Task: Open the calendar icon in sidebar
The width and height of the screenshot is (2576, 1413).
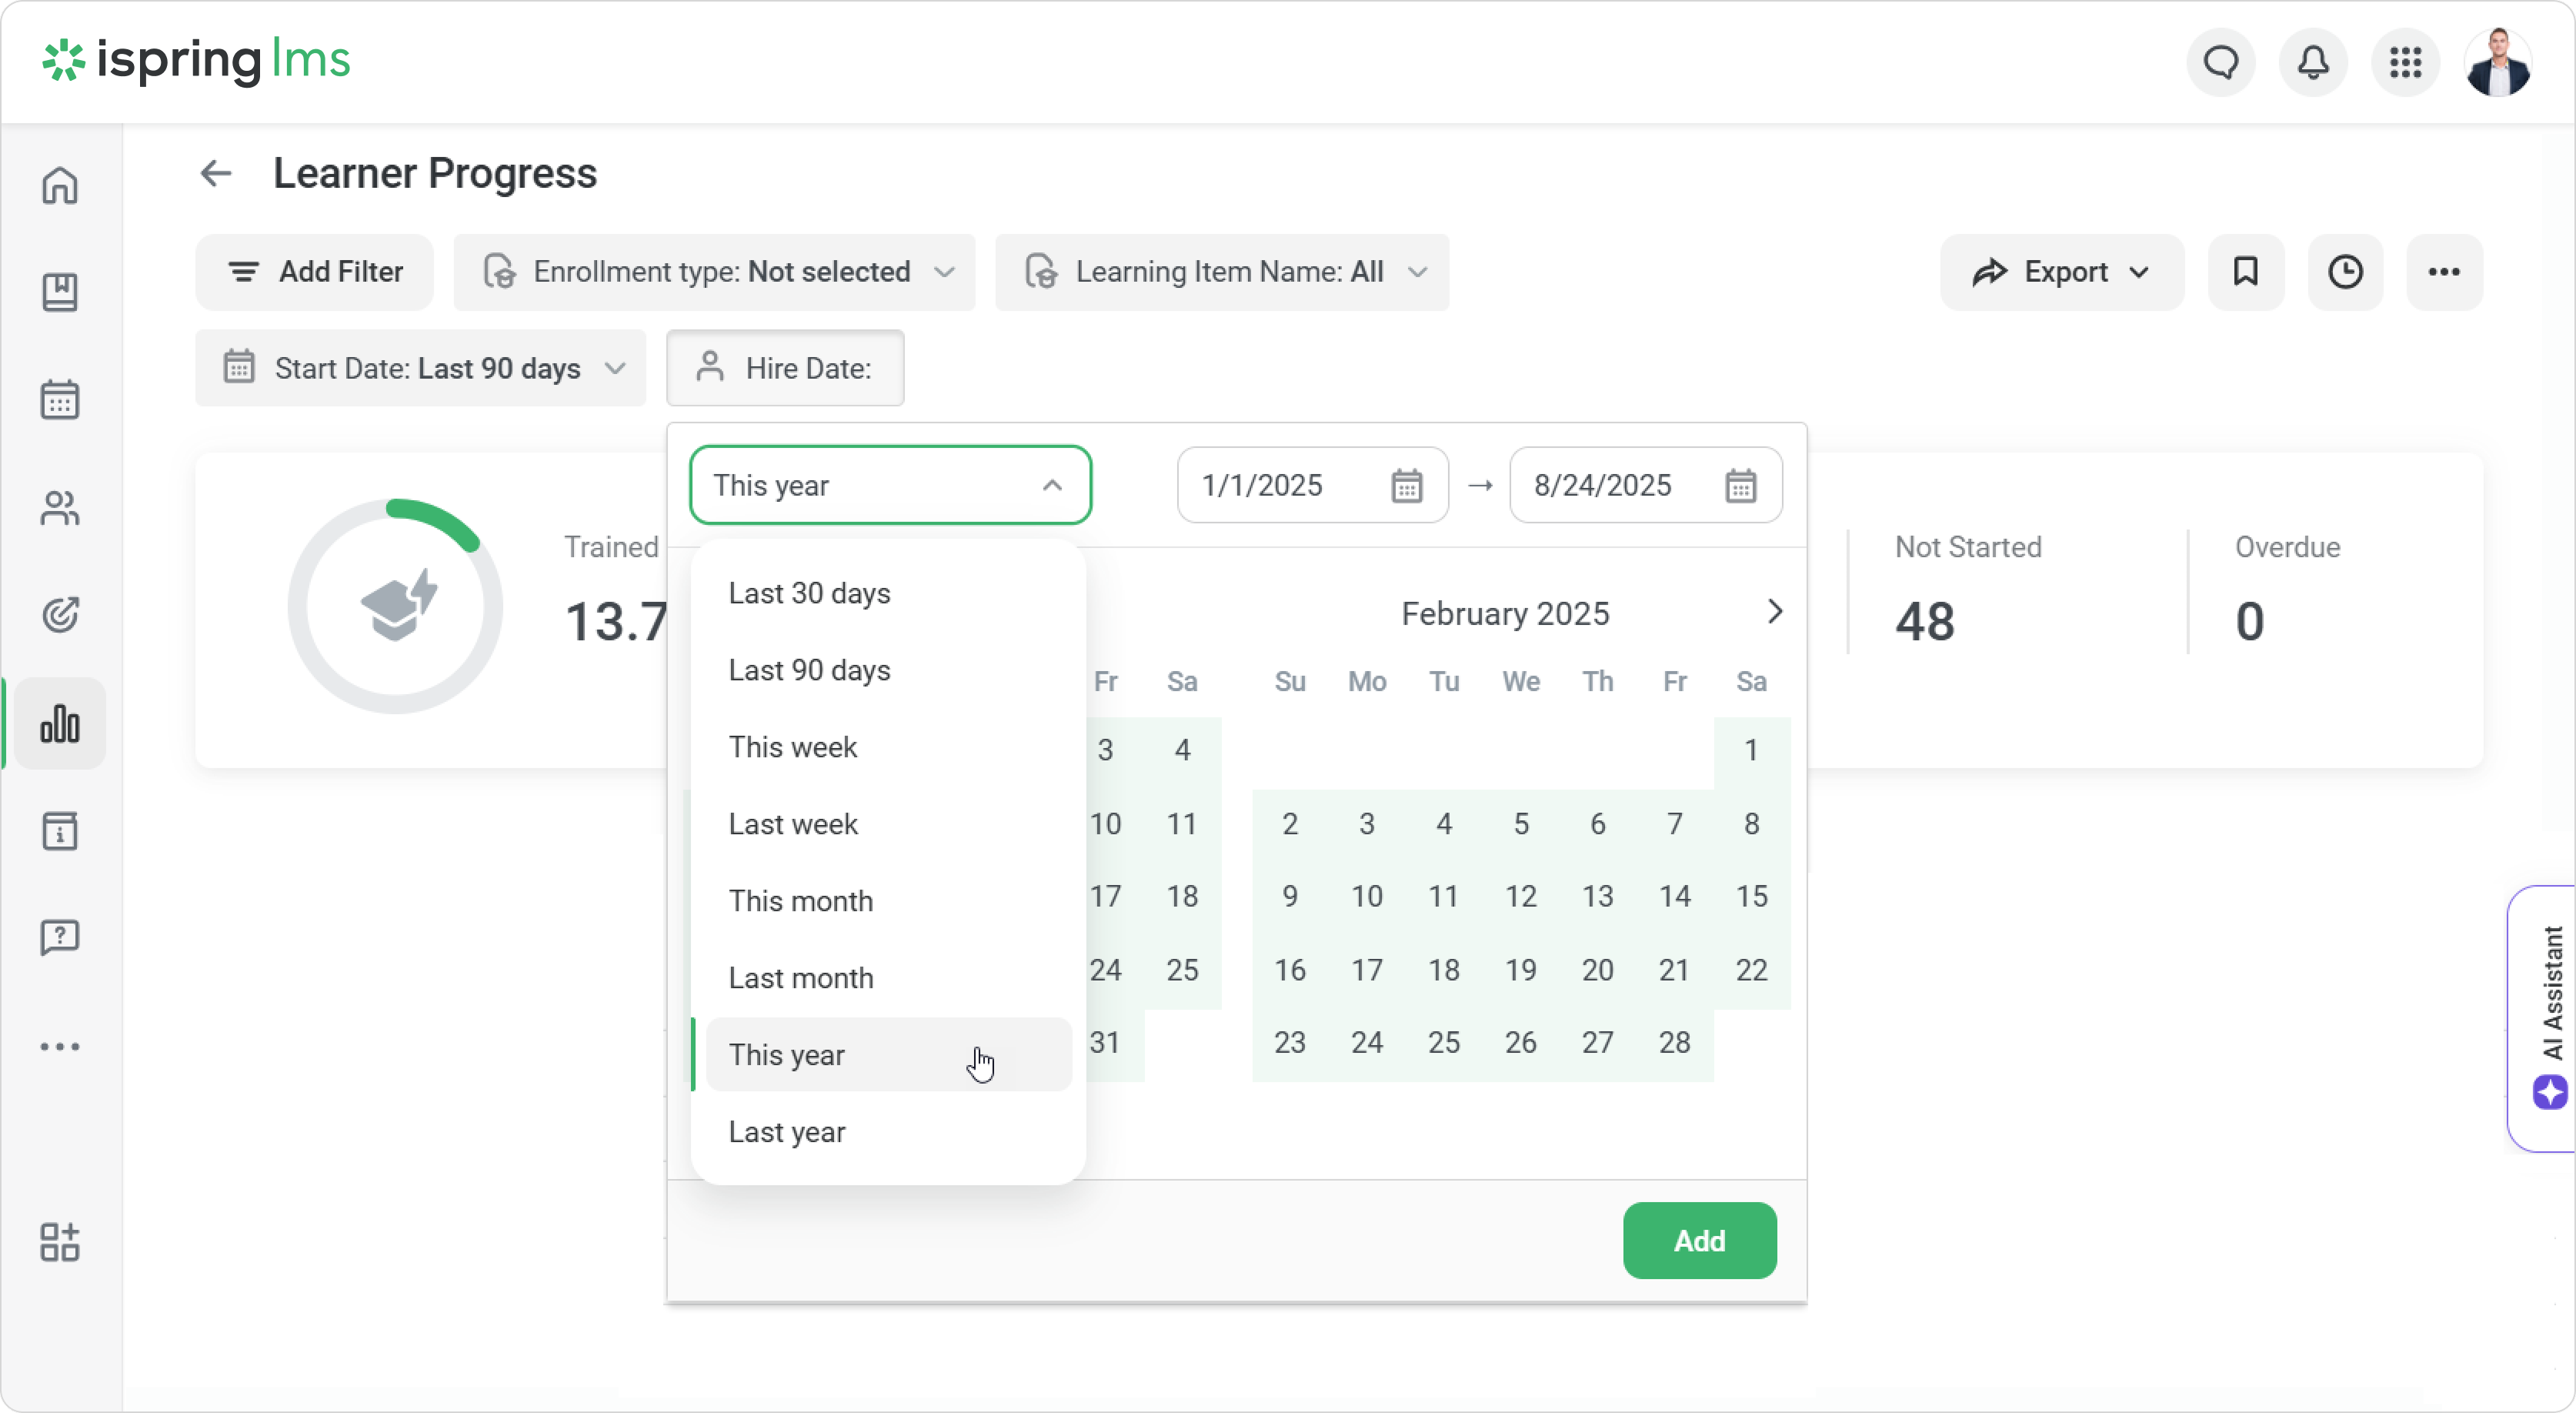Action: pos(60,400)
